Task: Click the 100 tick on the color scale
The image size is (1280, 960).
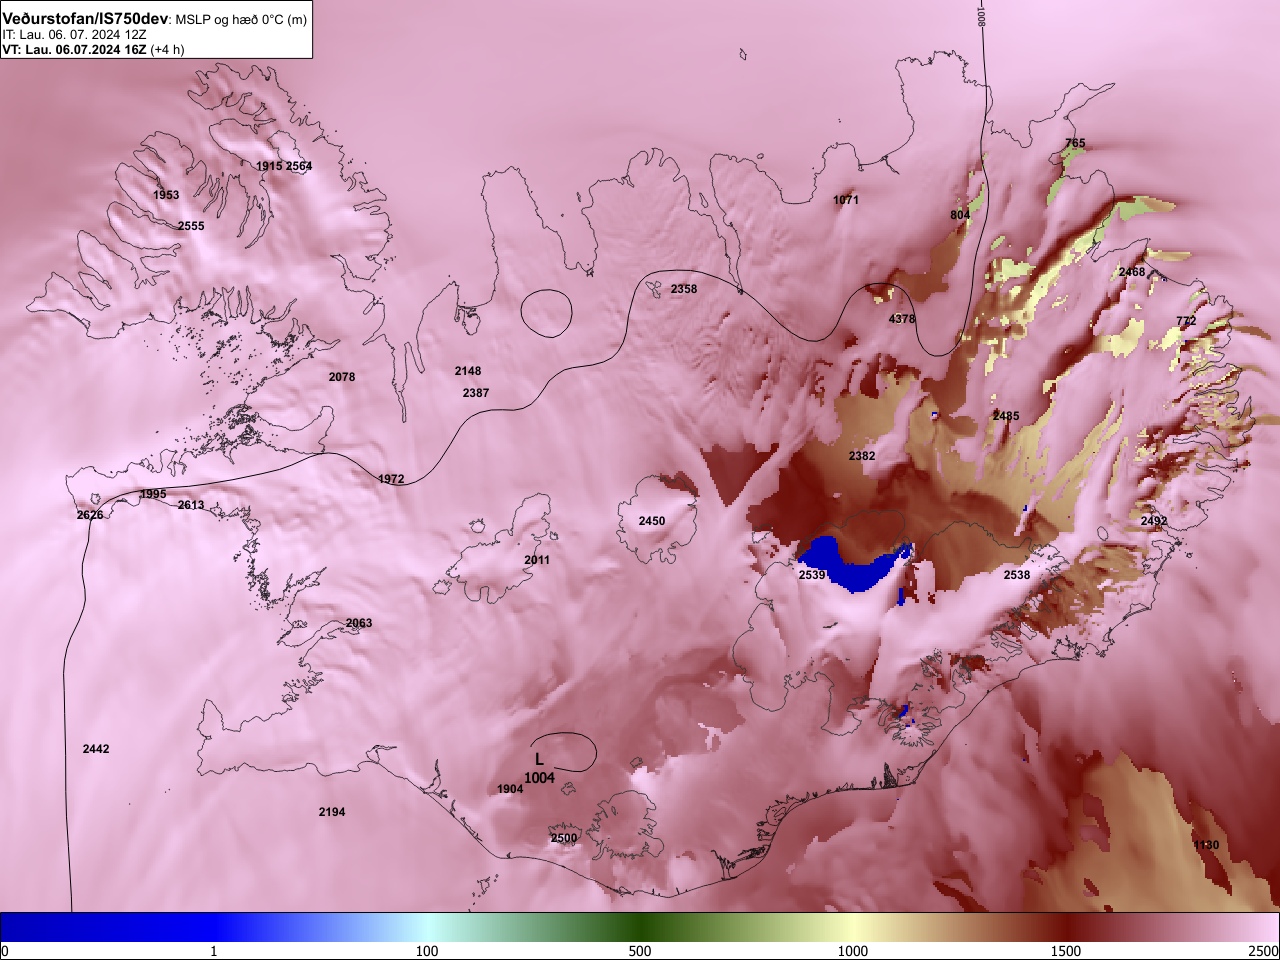Action: tap(427, 951)
